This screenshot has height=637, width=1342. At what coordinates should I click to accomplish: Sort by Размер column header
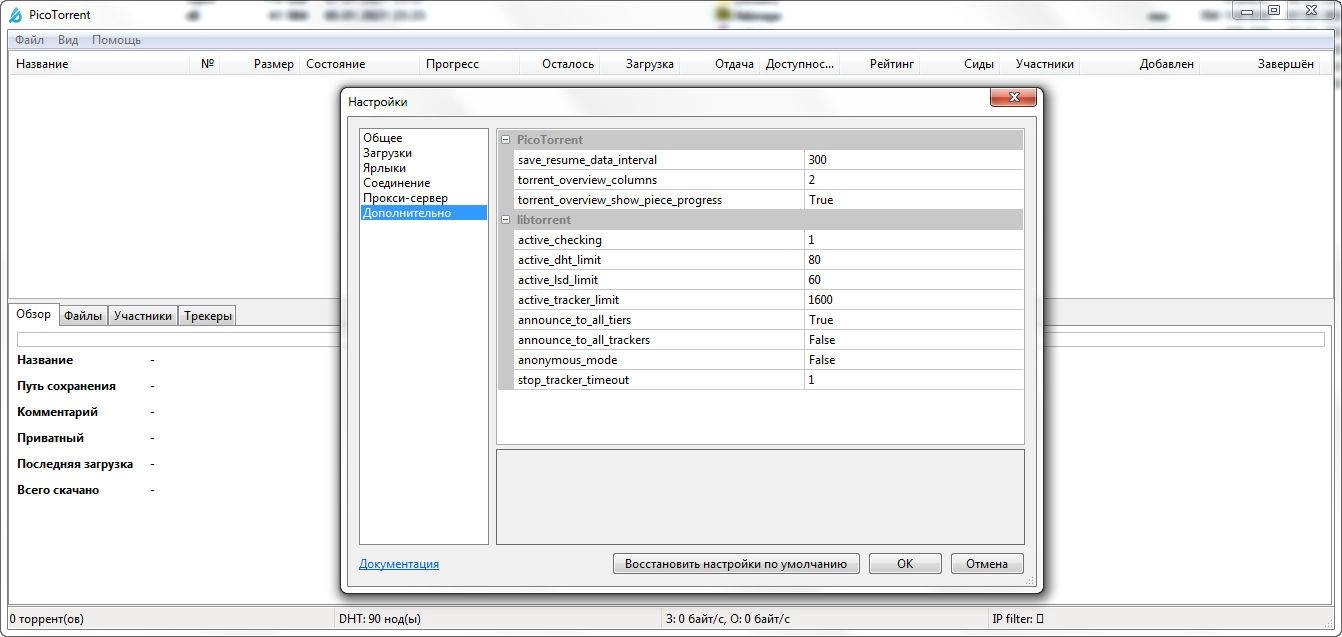coord(260,64)
